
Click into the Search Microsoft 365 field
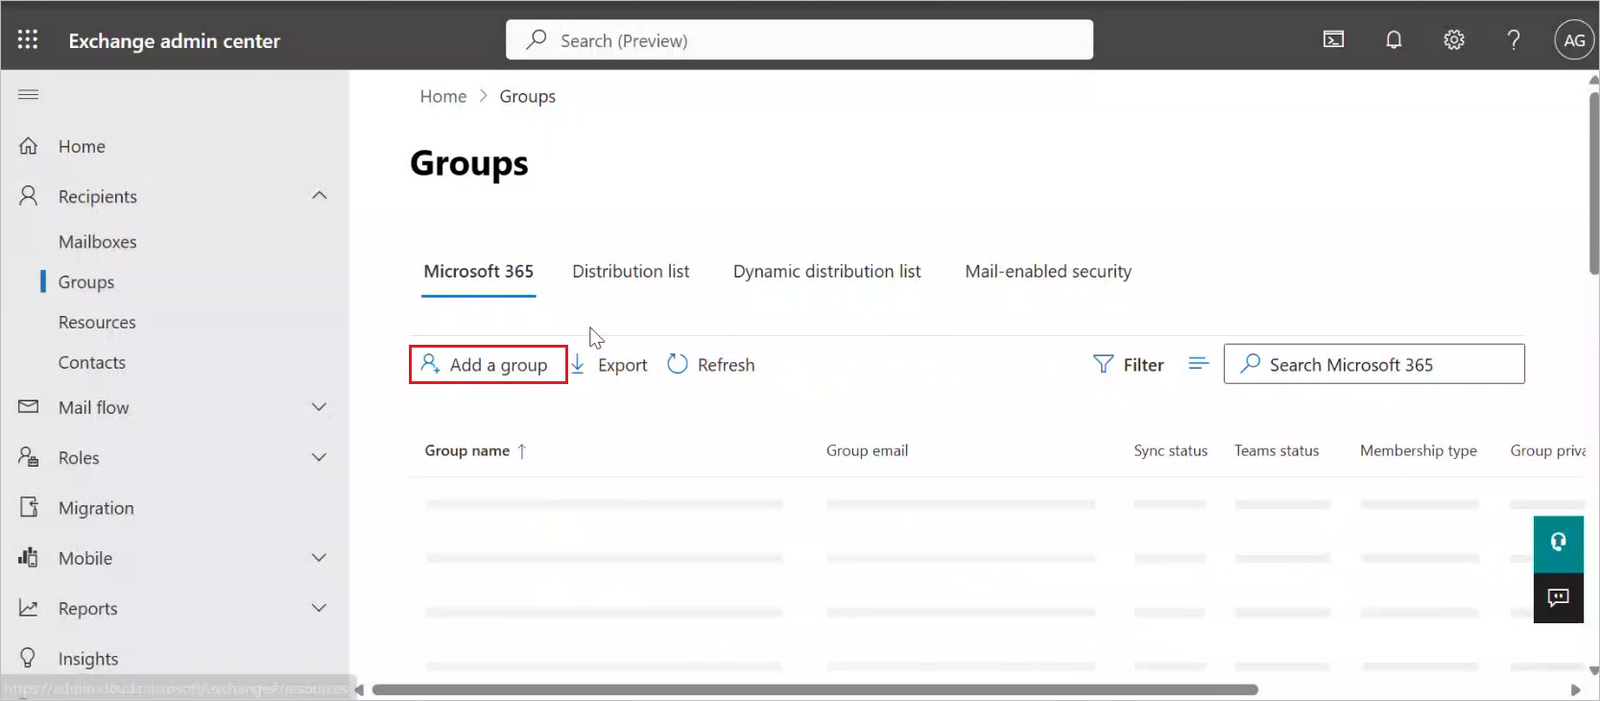[x=1374, y=364]
